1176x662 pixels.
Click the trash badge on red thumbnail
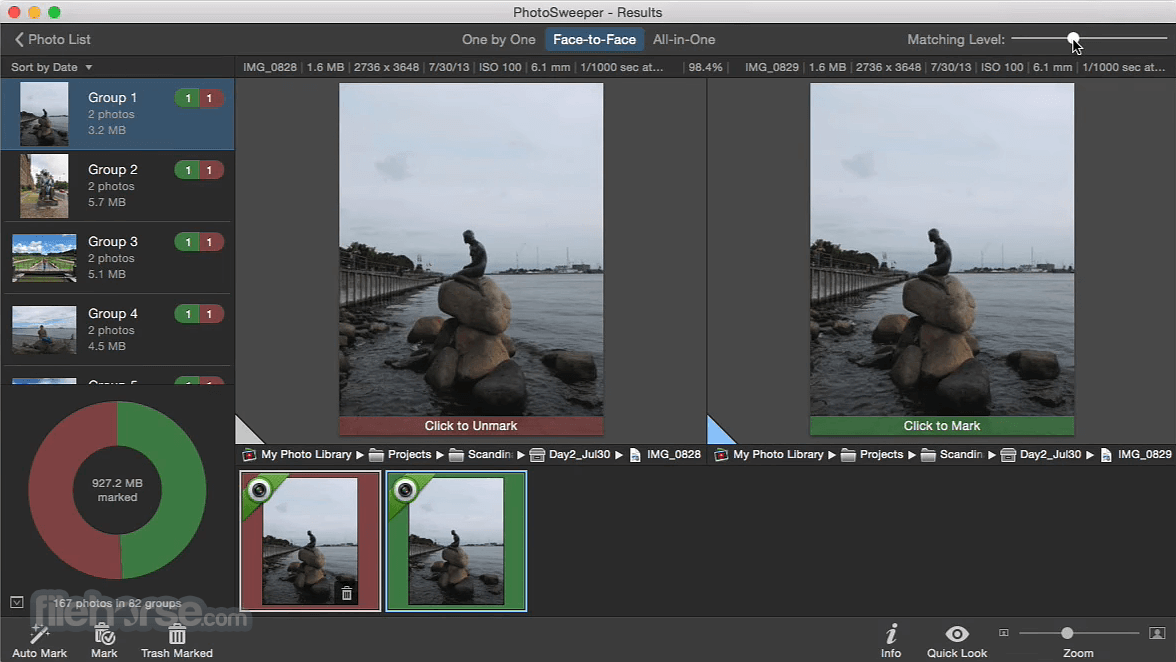pyautogui.click(x=346, y=594)
